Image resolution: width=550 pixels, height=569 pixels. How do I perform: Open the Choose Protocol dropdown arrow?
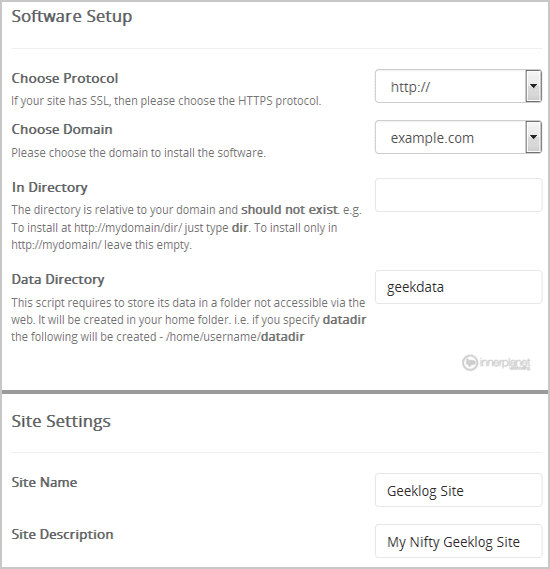point(533,86)
